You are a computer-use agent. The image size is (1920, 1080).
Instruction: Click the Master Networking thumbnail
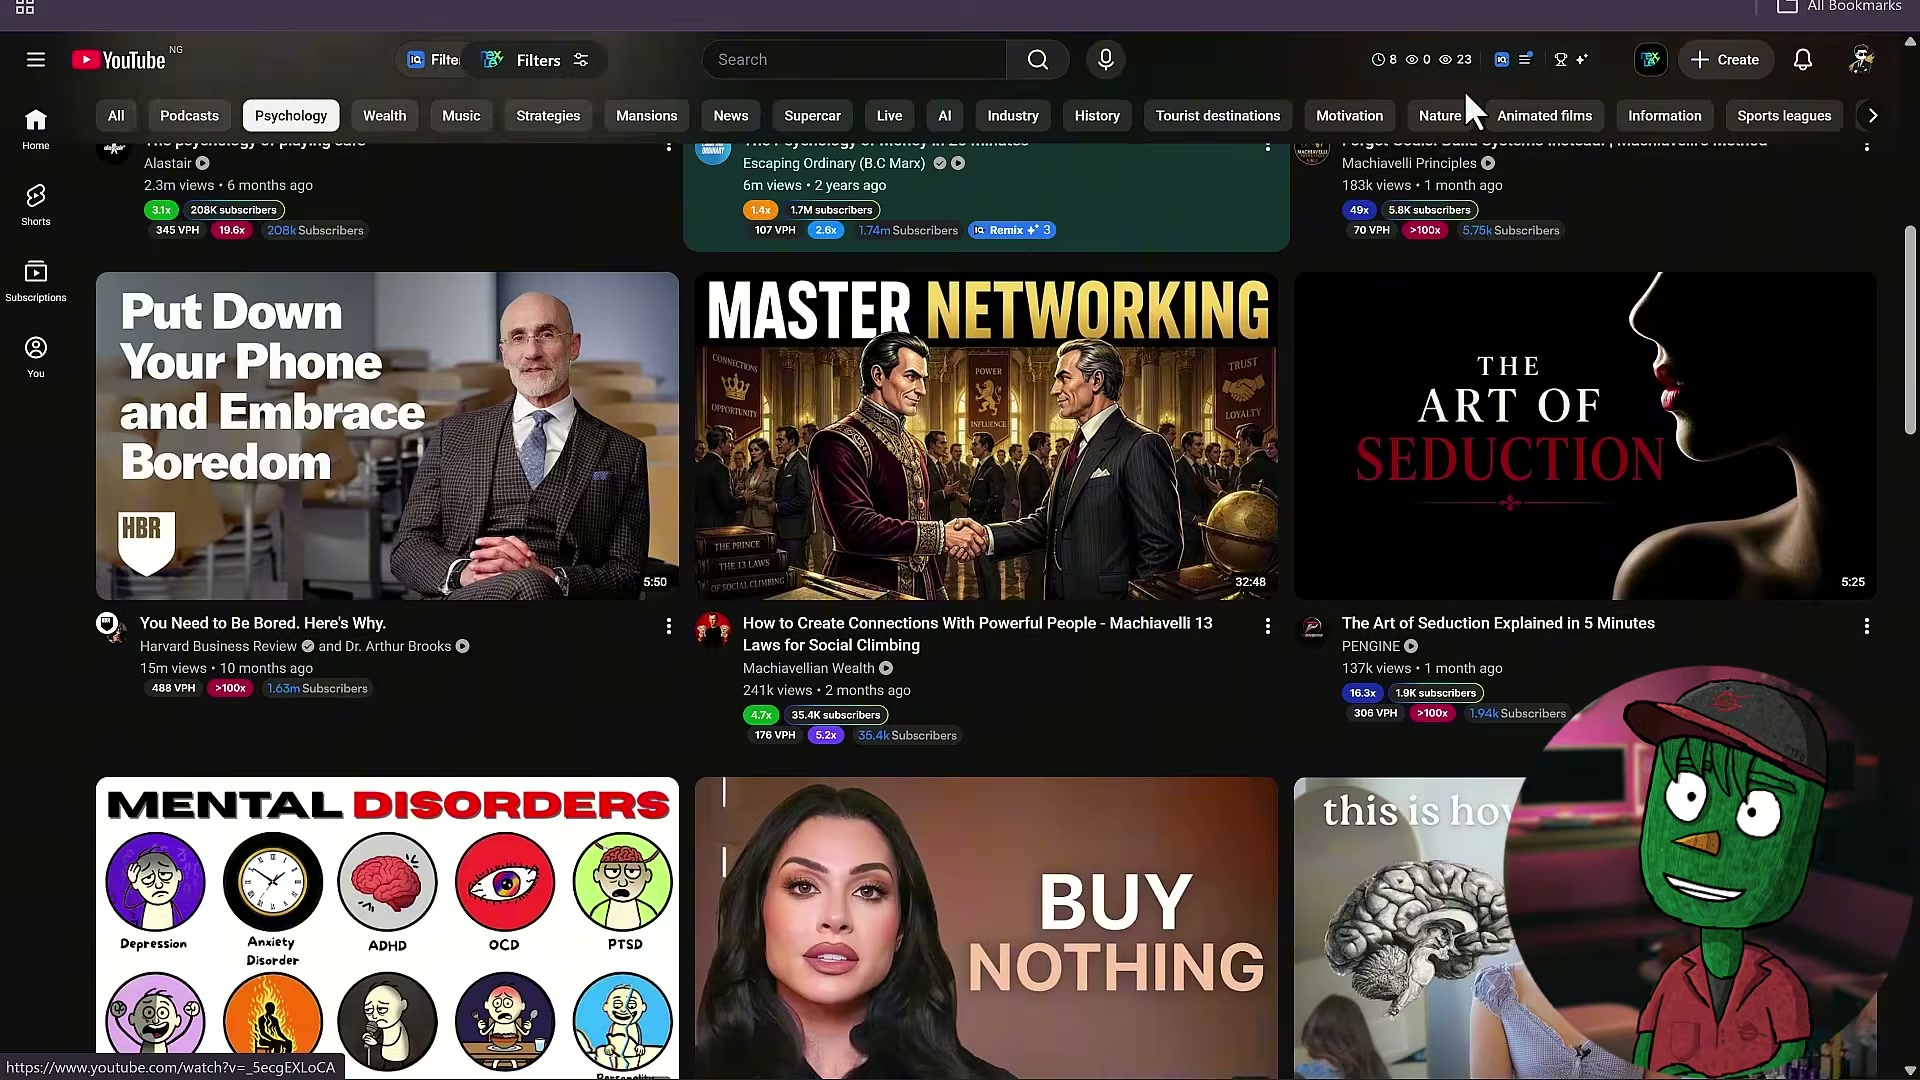(x=986, y=436)
